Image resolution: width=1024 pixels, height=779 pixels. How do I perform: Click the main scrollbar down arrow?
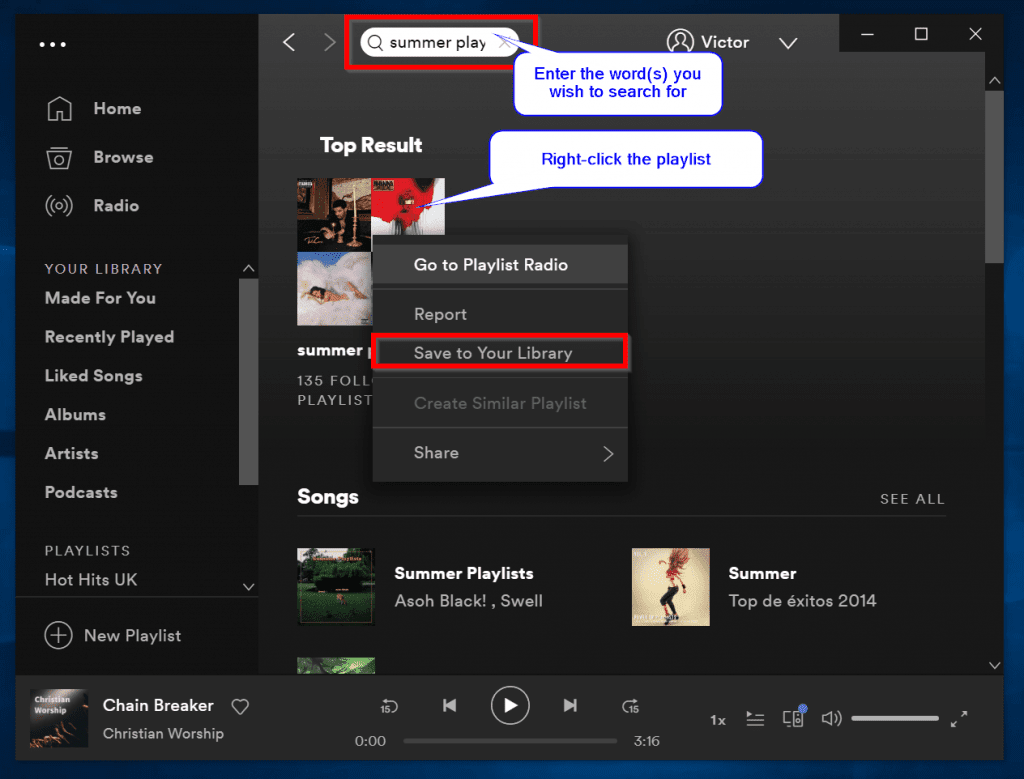coord(994,665)
